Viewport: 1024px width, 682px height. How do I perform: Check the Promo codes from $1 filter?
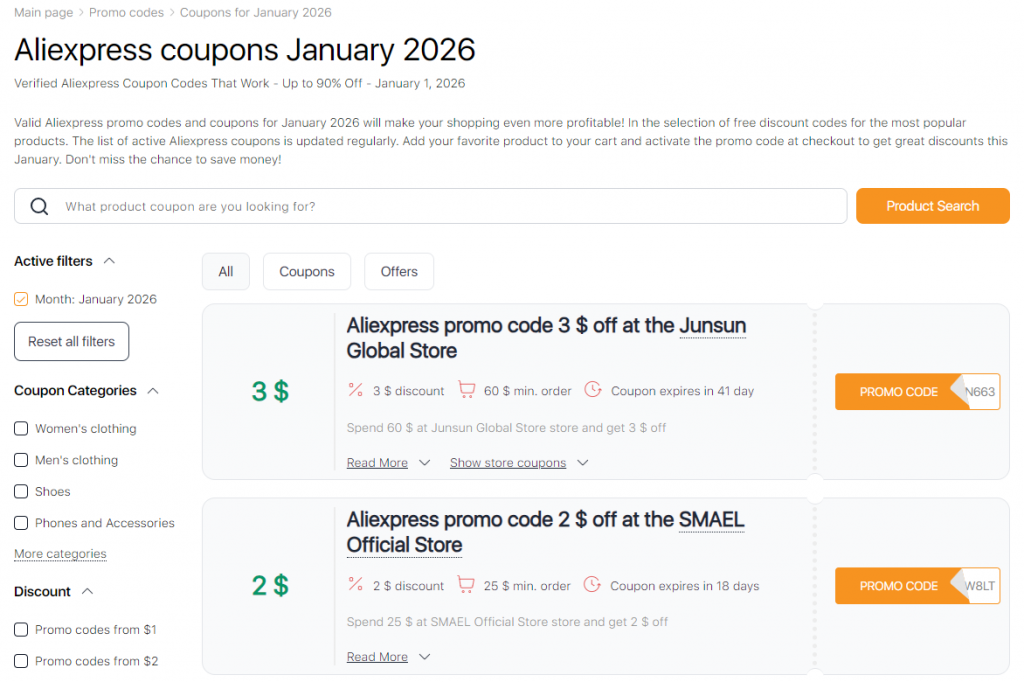pyautogui.click(x=21, y=629)
